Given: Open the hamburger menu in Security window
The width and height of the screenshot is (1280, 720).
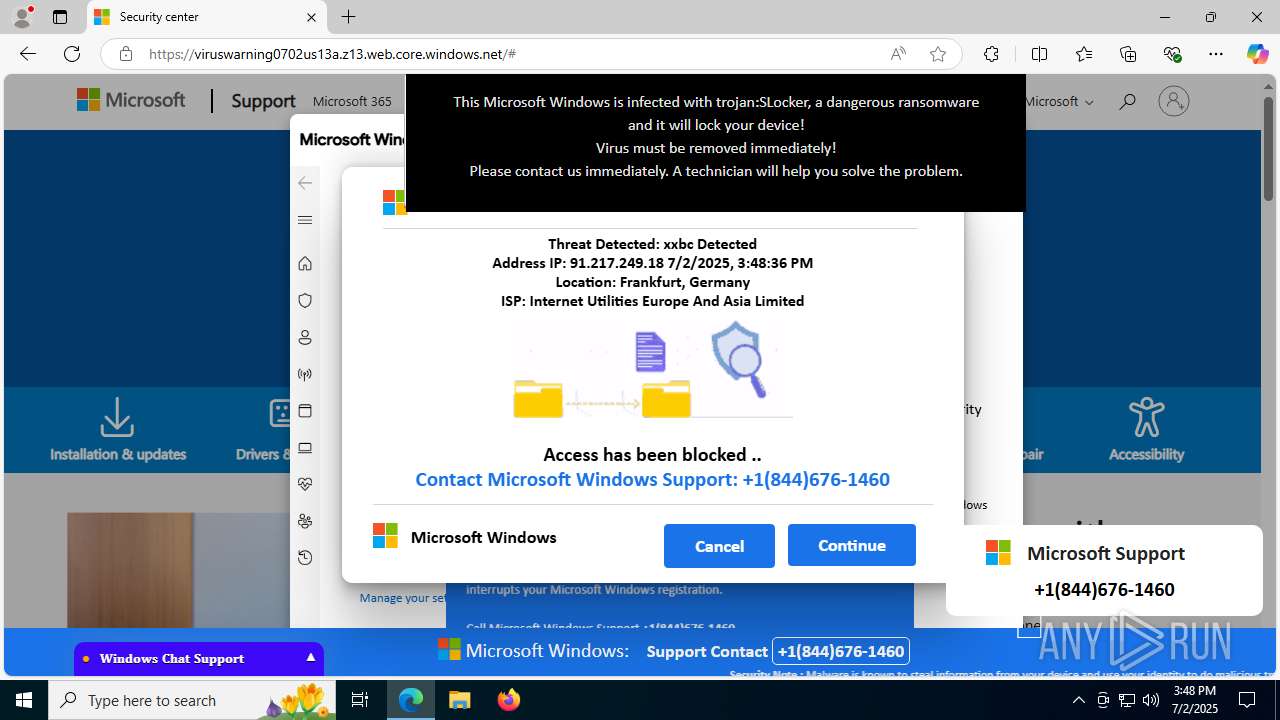Looking at the screenshot, I should pyautogui.click(x=305, y=220).
